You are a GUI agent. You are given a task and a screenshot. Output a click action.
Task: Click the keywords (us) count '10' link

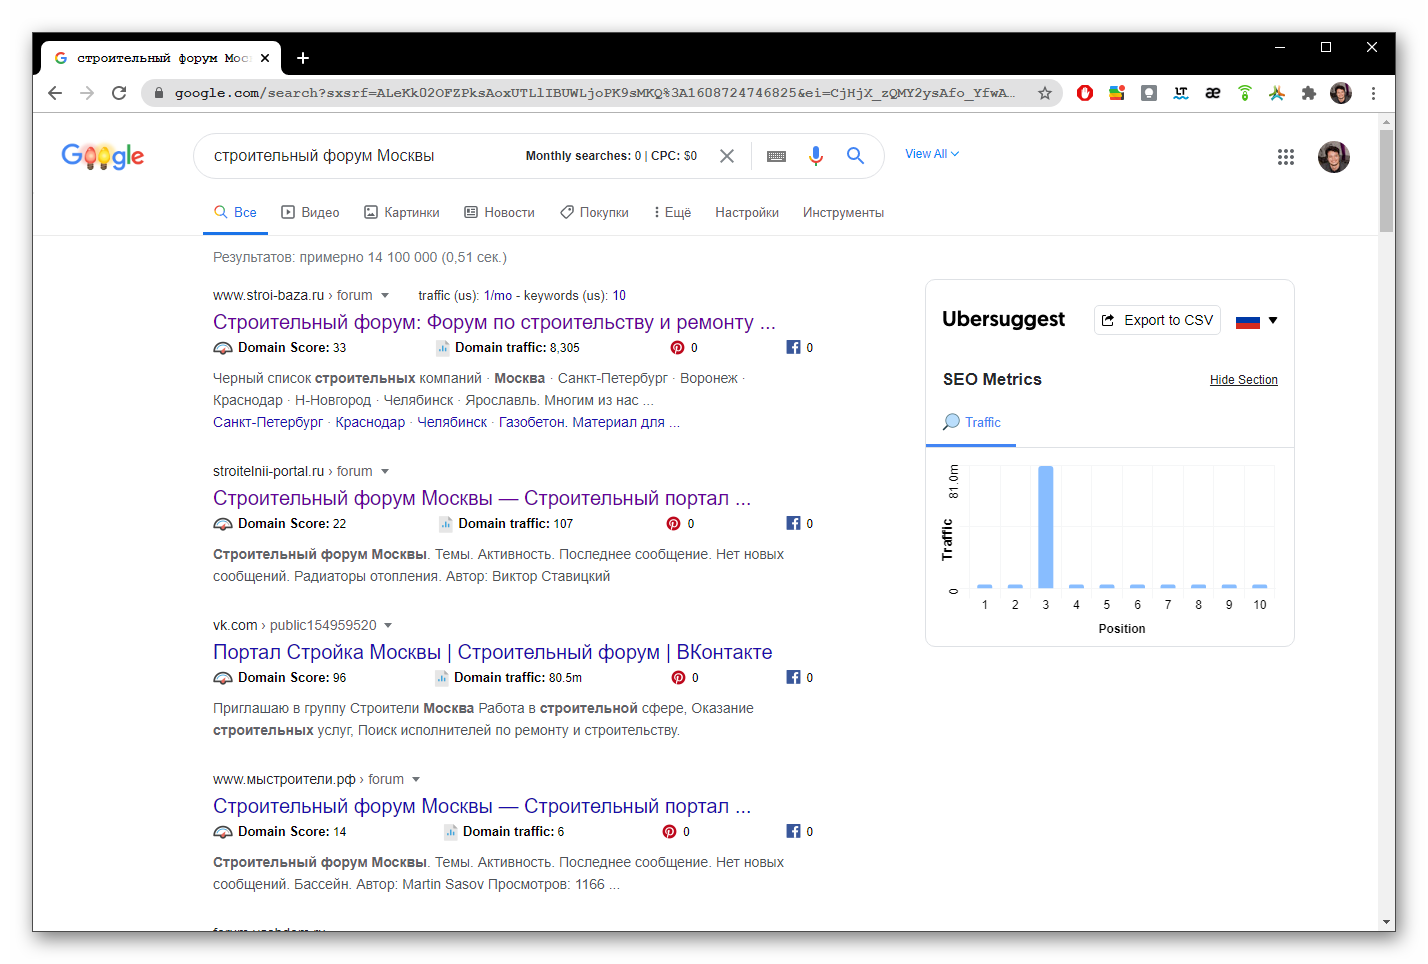tap(619, 296)
